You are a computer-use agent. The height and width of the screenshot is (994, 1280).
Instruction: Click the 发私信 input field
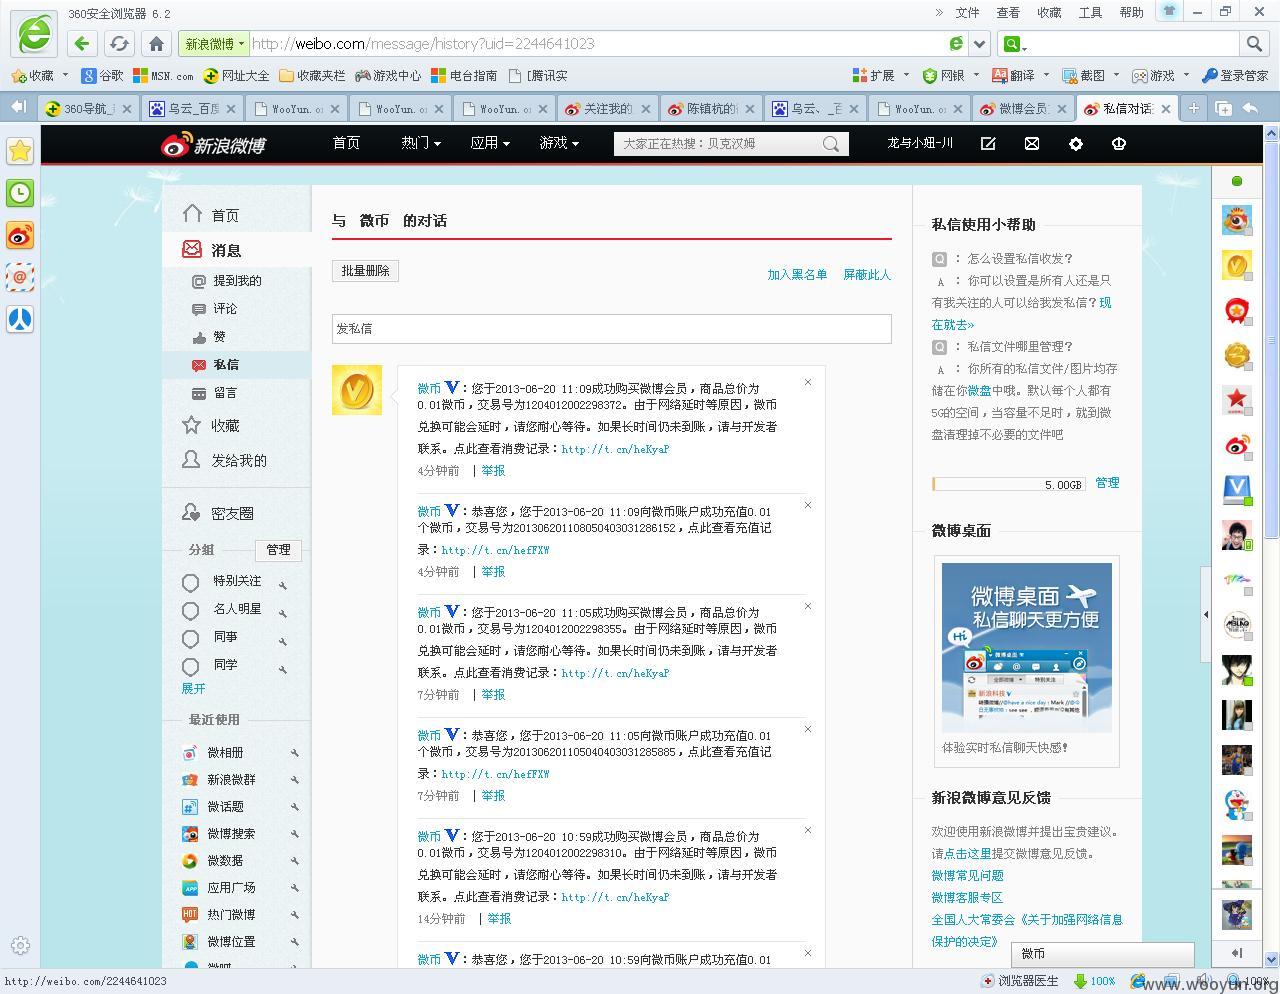coord(611,329)
